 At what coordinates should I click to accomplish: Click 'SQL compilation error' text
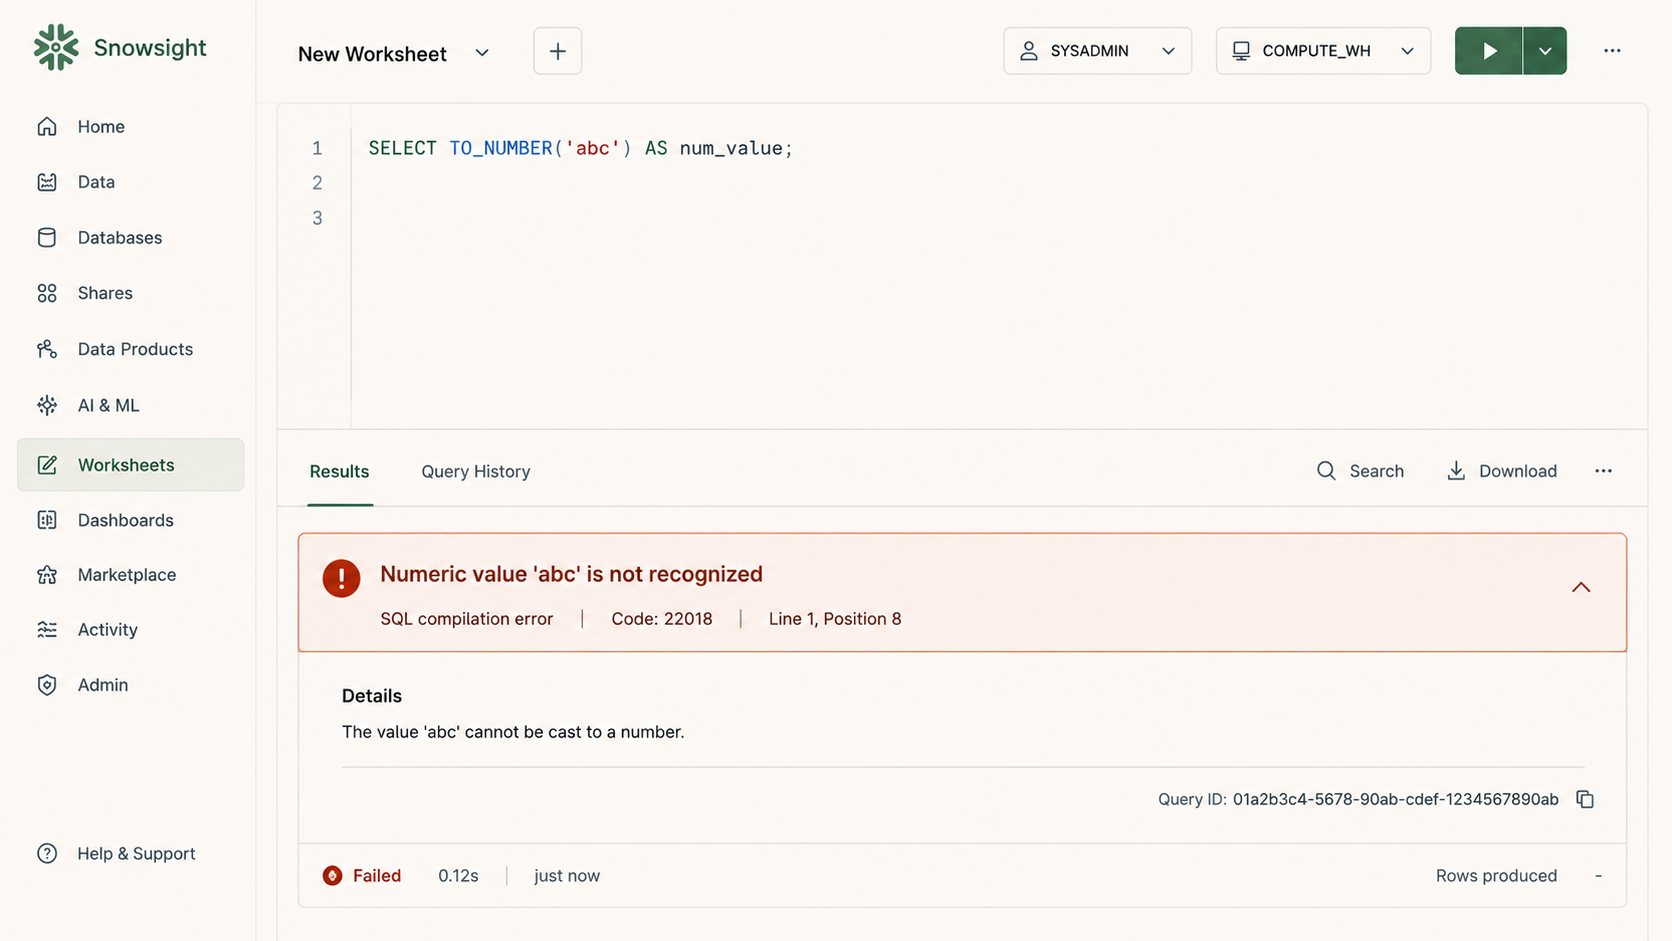point(466,619)
